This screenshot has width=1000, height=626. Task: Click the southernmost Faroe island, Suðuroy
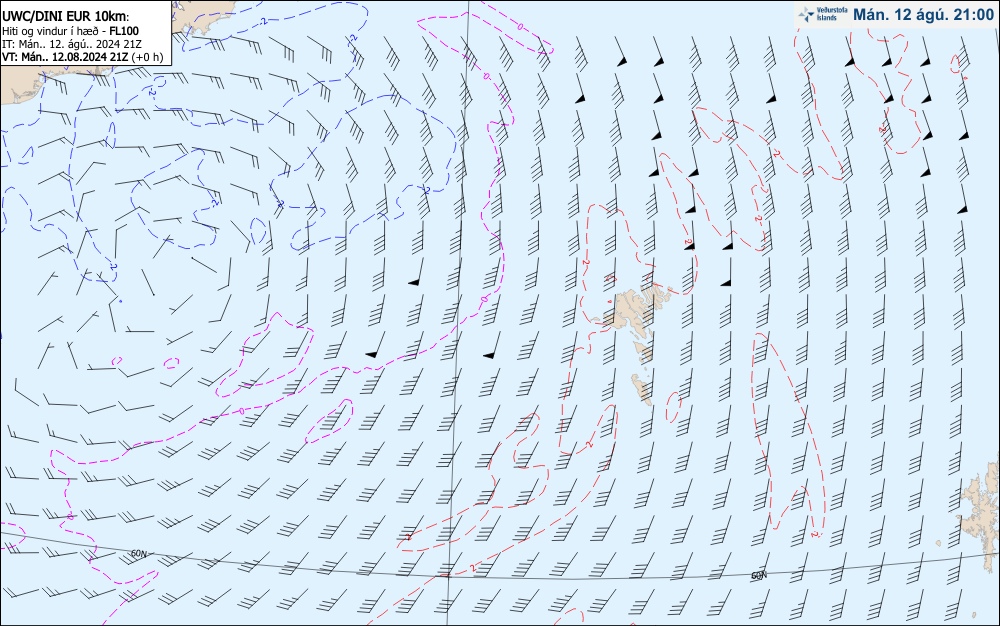(x=642, y=388)
